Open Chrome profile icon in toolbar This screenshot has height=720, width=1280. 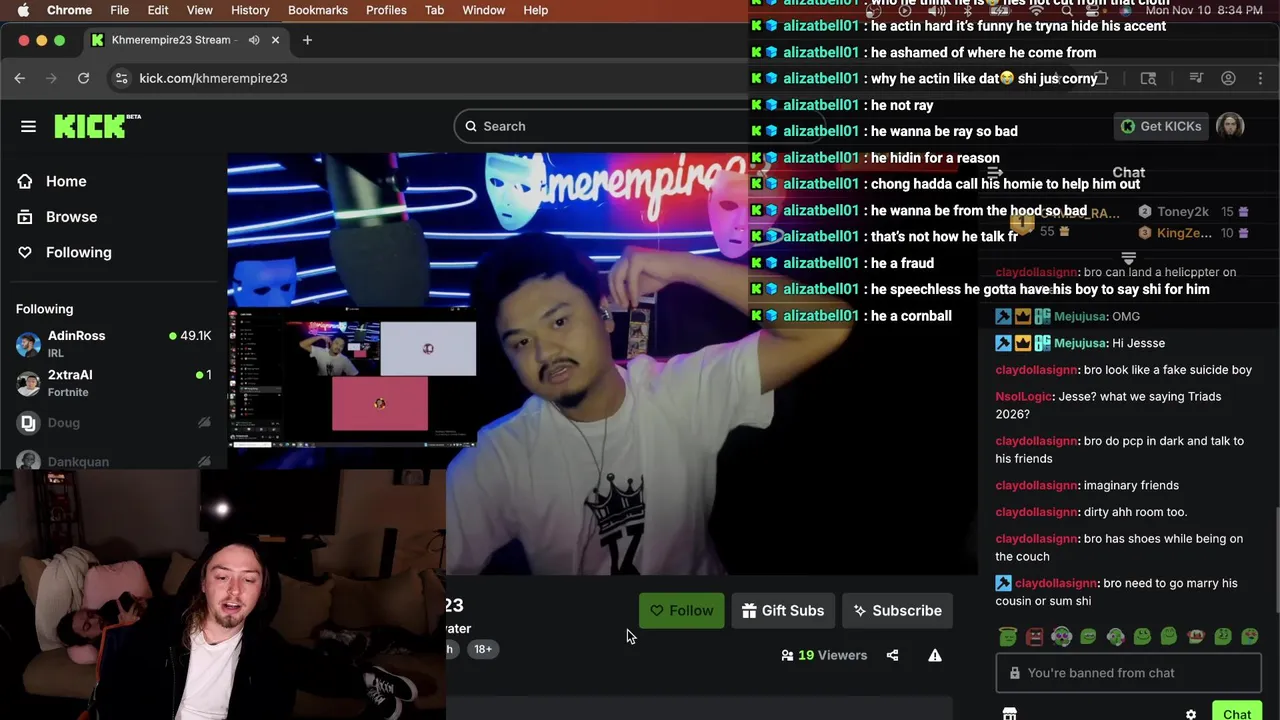1228,78
